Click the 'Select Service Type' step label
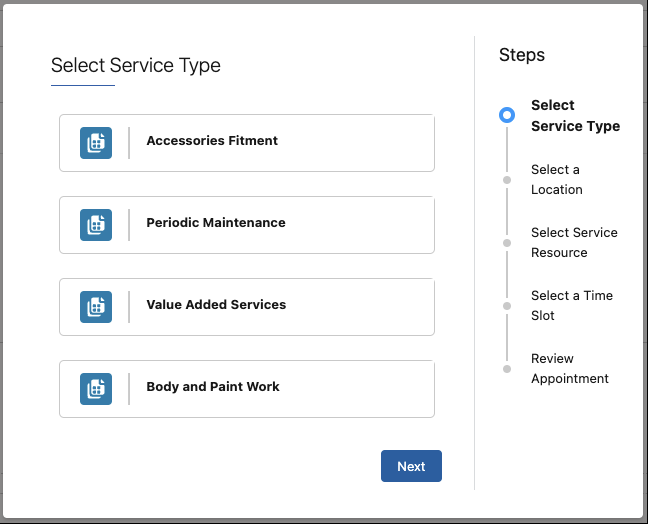 tap(575, 115)
